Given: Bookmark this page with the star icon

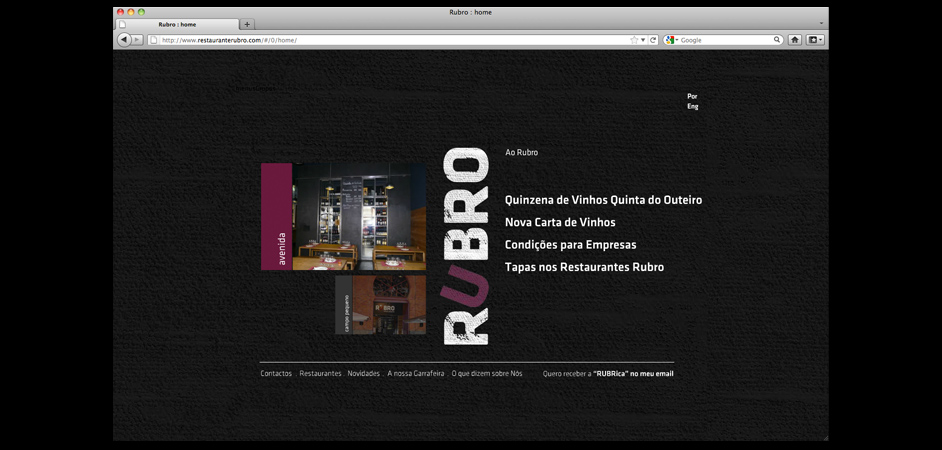Looking at the screenshot, I should click(633, 40).
